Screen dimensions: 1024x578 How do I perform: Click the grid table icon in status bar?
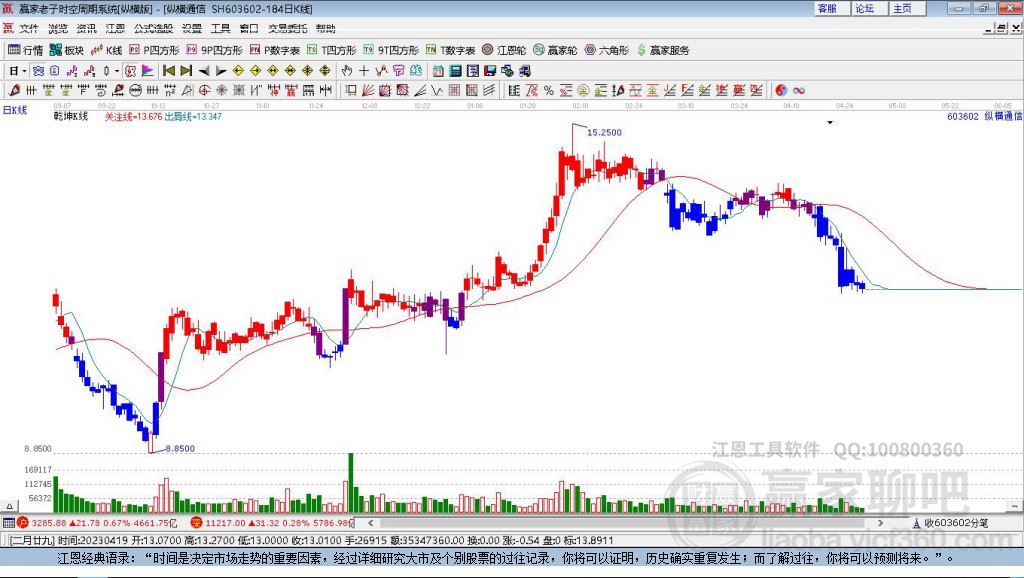pos(8,522)
